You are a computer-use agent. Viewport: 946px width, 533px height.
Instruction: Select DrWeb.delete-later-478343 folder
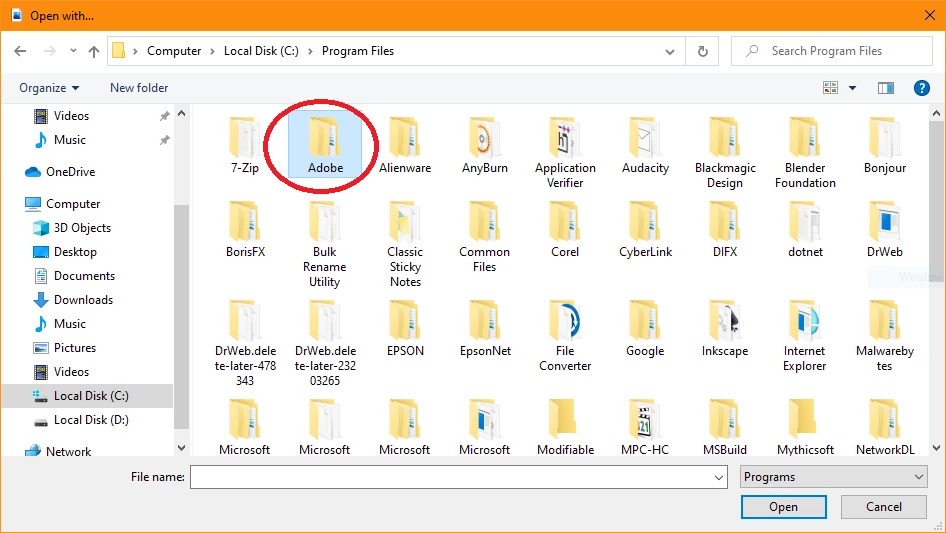coord(245,343)
